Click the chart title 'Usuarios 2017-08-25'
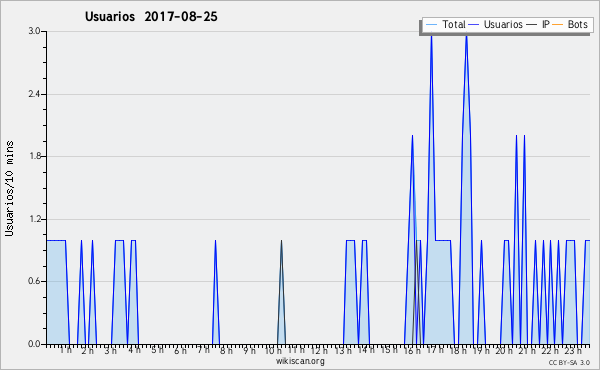The height and width of the screenshot is (370, 600). (x=151, y=16)
